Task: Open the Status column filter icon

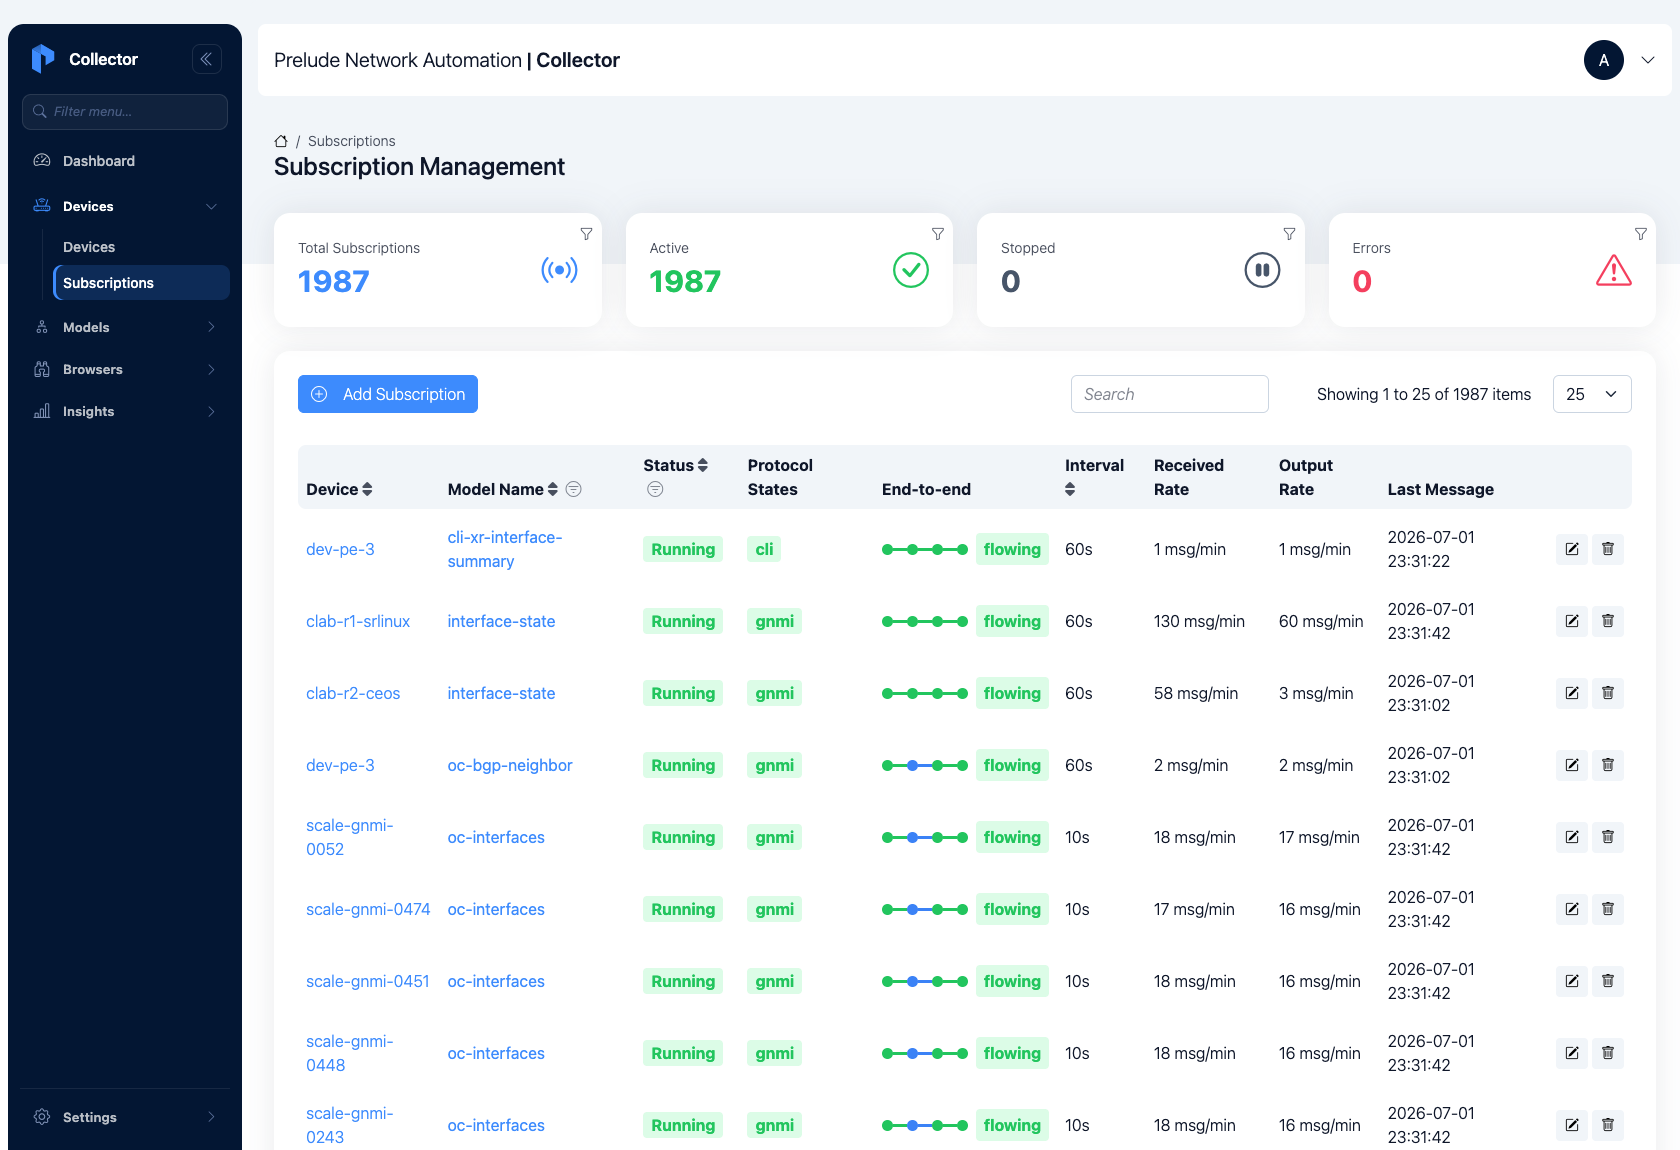Action: (655, 489)
